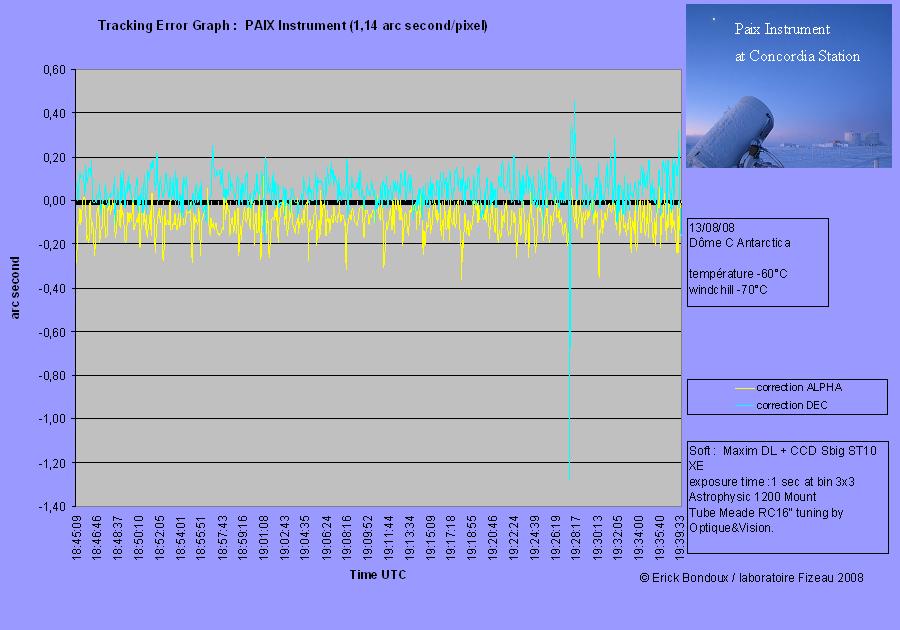Click the '-1,00' vertical axis label

(x=53, y=419)
